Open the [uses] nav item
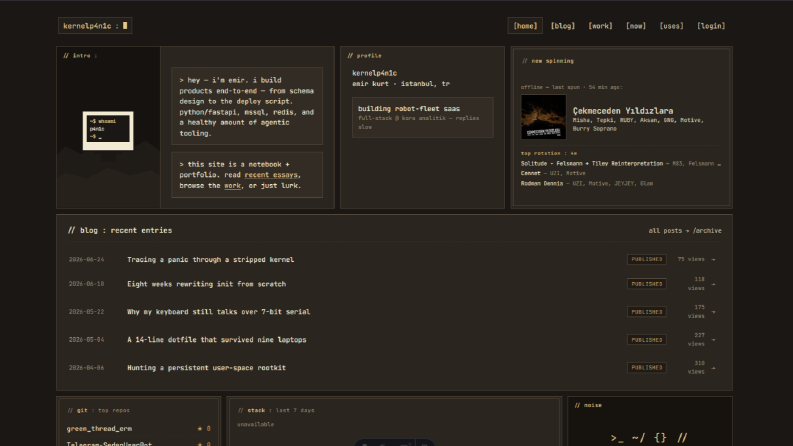The width and height of the screenshot is (793, 446). 672,26
